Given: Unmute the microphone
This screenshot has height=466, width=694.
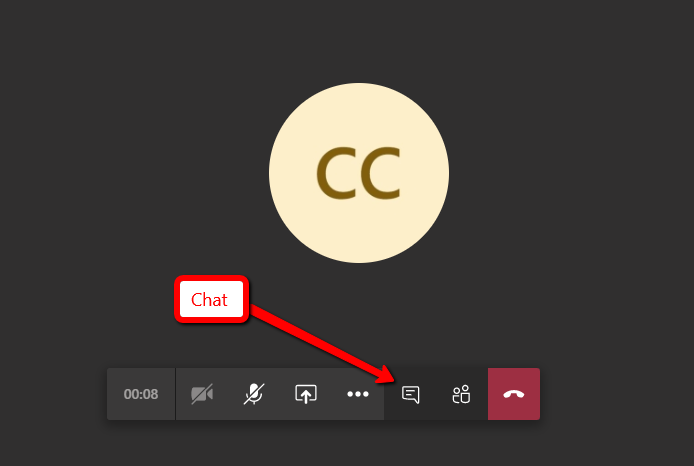Looking at the screenshot, I should 254,394.
